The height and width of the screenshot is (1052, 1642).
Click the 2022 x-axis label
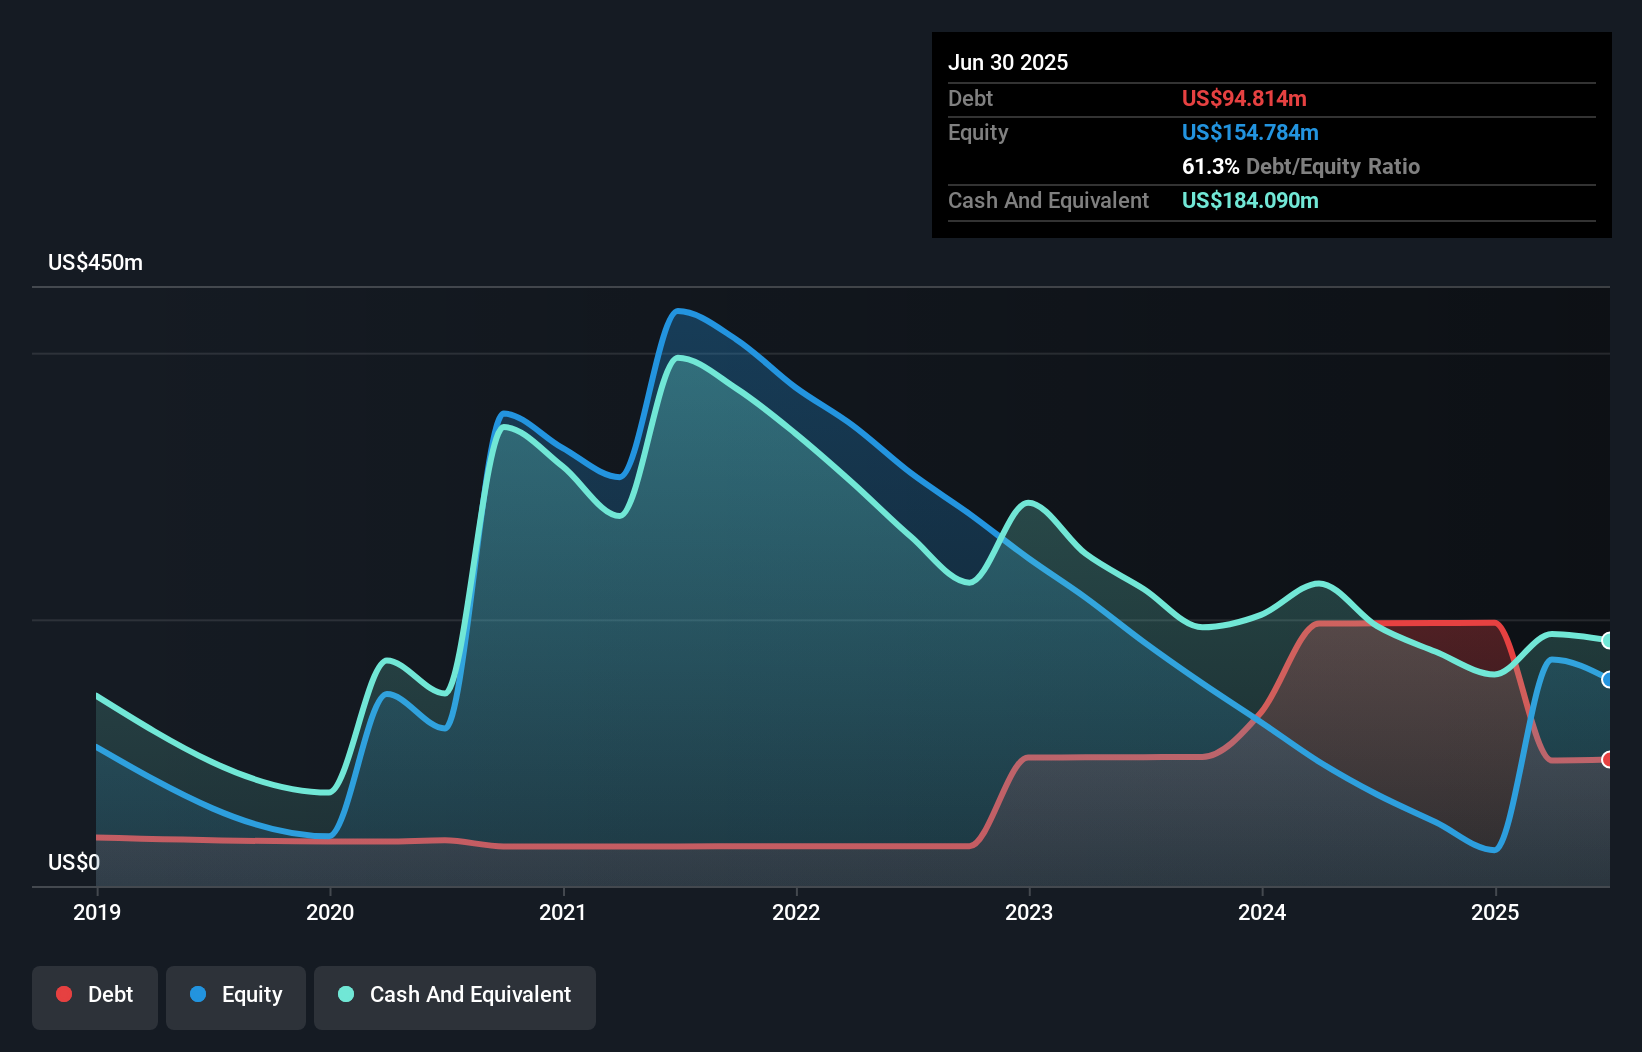click(x=796, y=912)
